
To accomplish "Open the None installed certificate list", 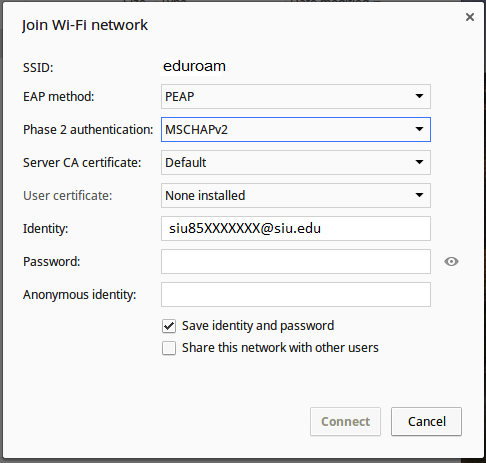I will tap(296, 195).
